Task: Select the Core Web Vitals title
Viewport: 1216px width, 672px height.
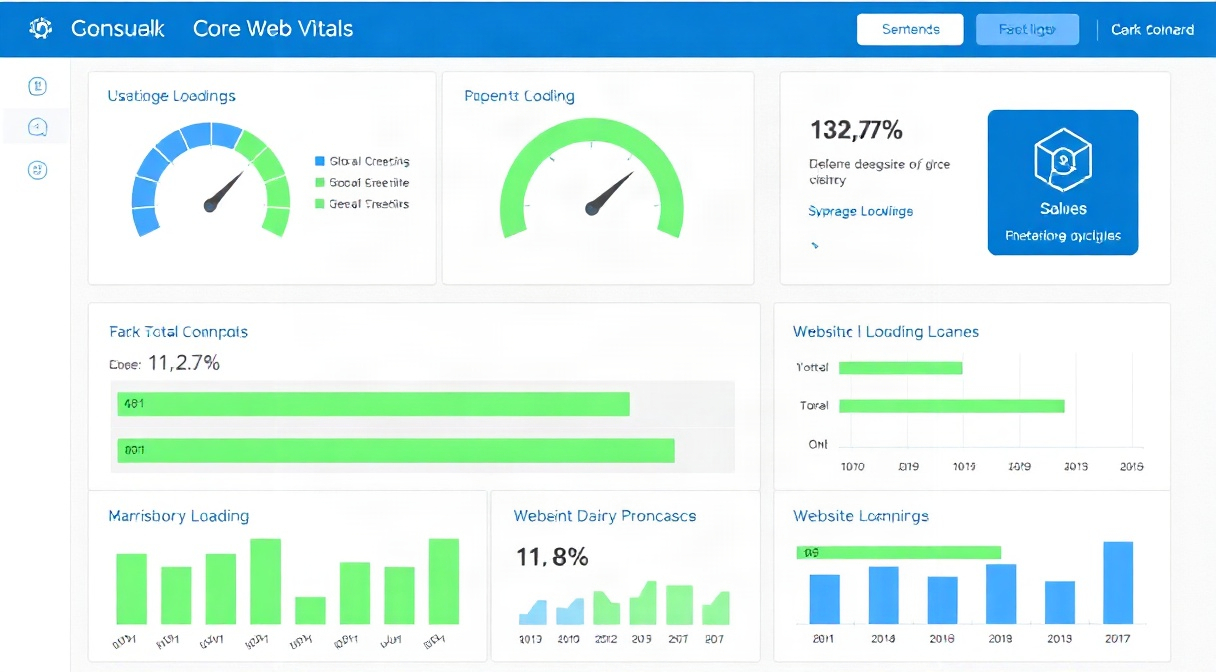Action: (273, 29)
